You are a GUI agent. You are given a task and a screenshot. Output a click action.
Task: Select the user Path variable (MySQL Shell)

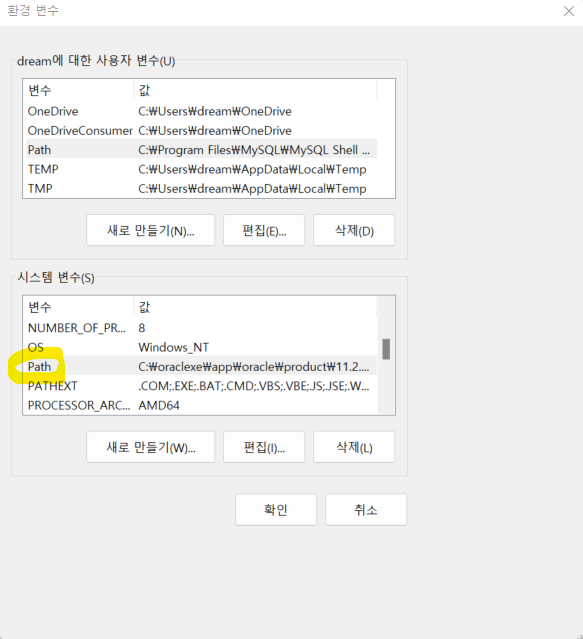click(202, 150)
